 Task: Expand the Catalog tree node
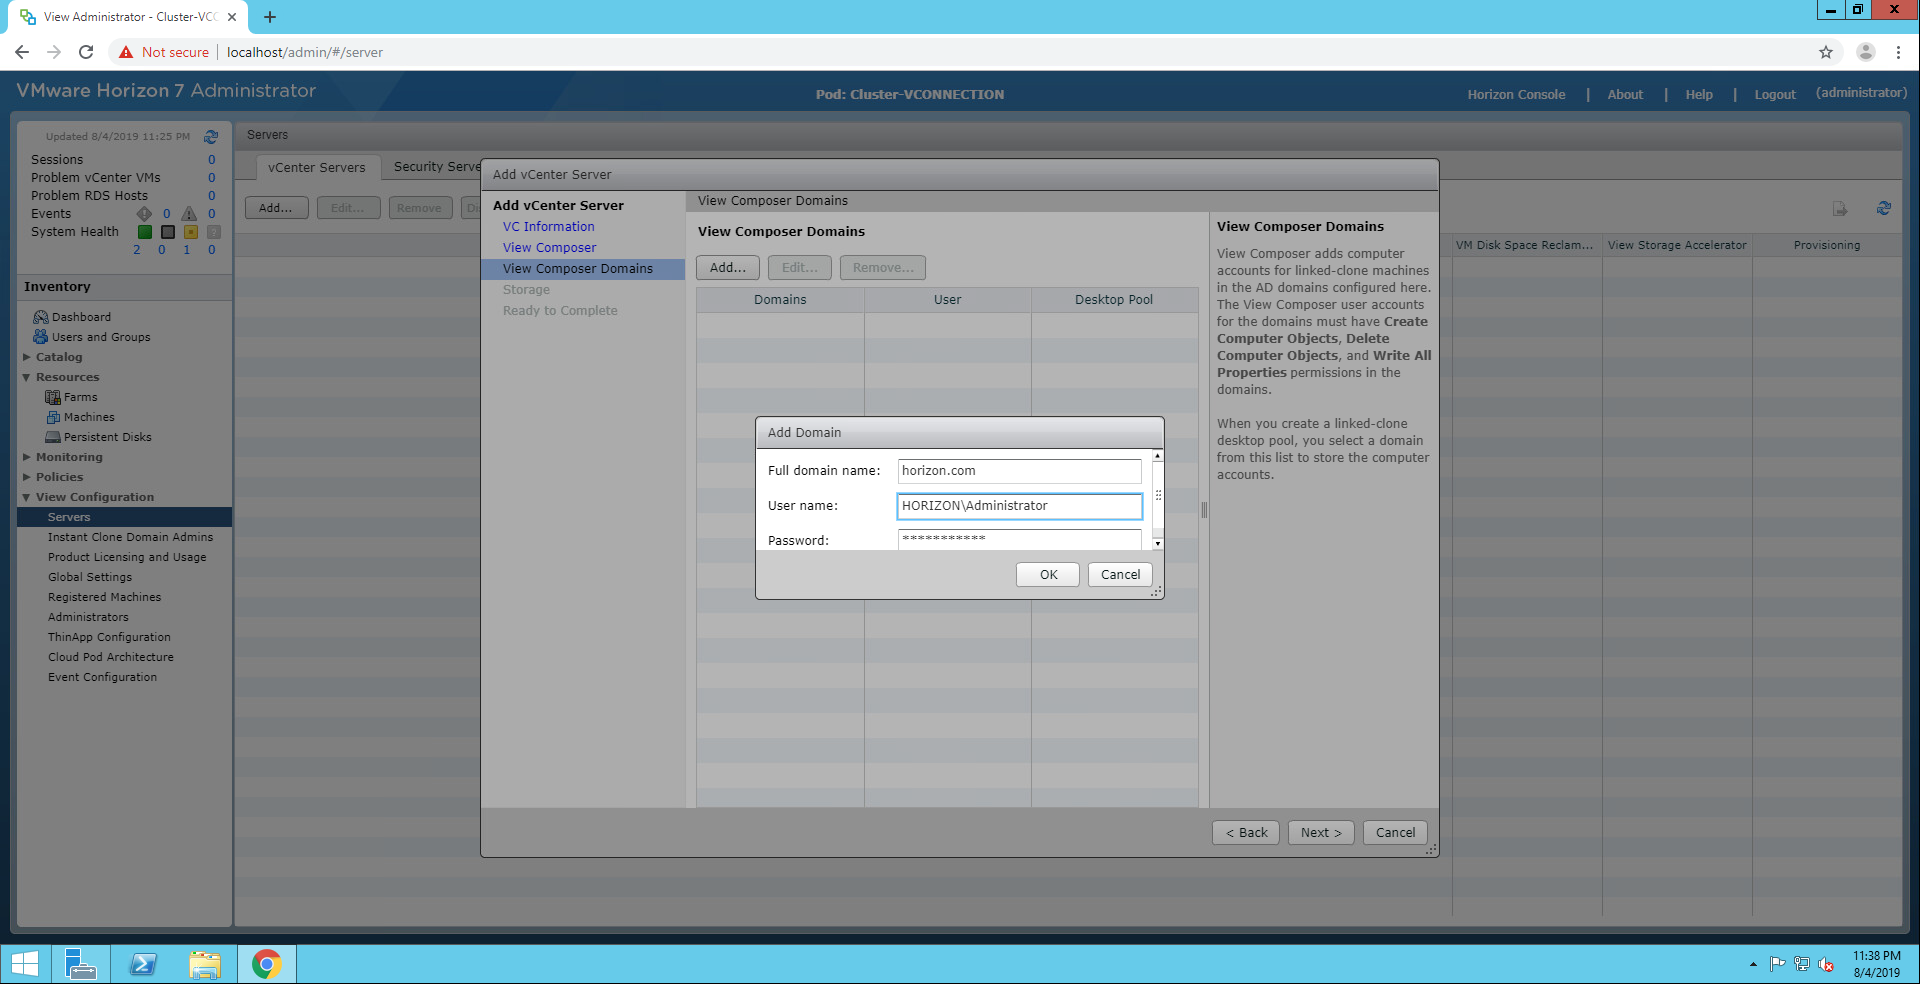tap(27, 357)
